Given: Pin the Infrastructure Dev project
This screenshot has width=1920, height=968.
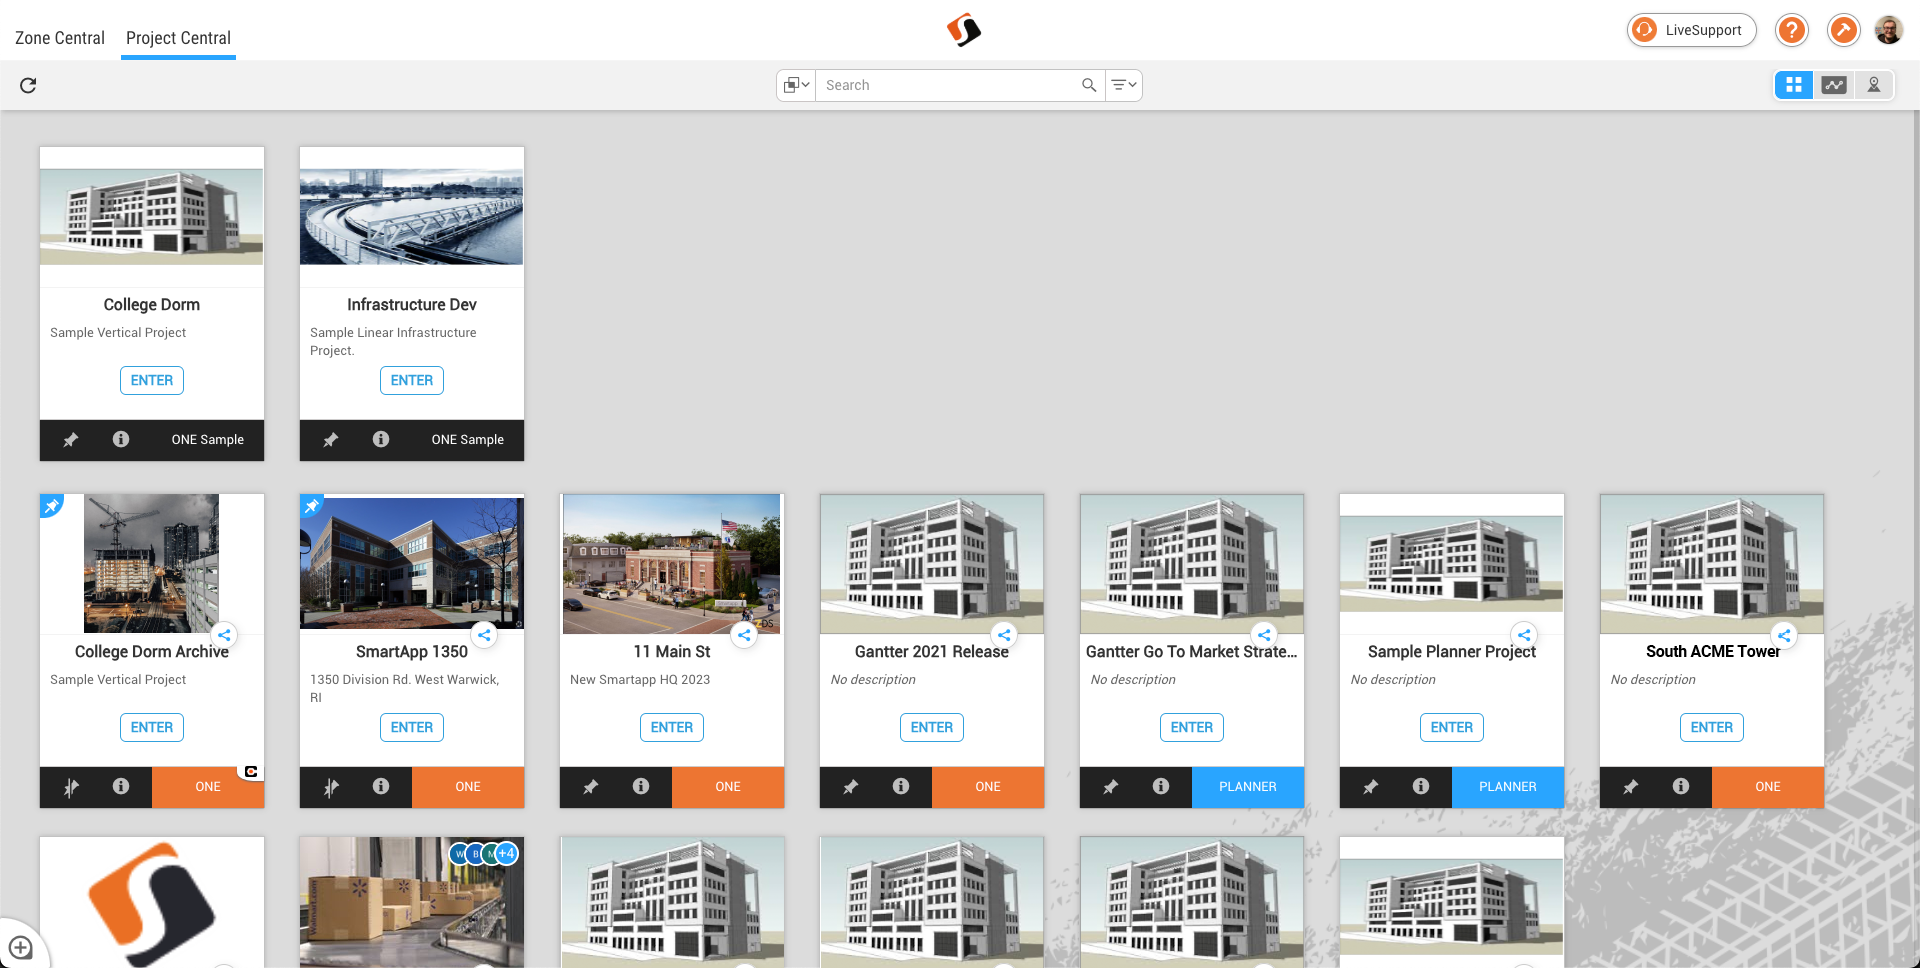Looking at the screenshot, I should (331, 440).
